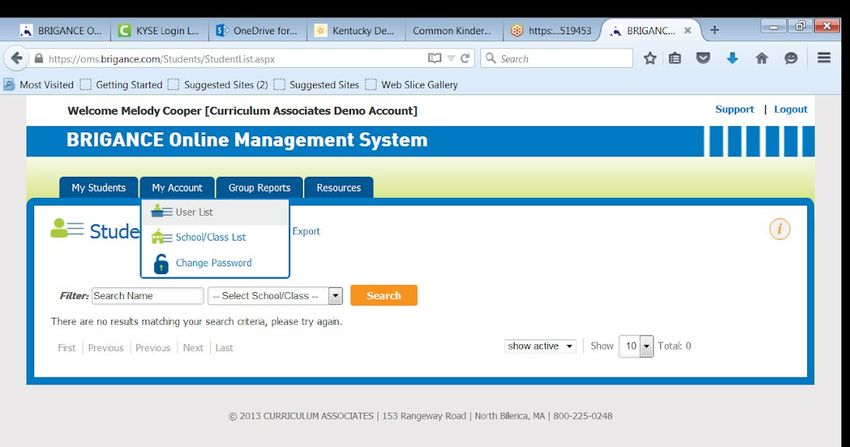Image resolution: width=850 pixels, height=447 pixels.
Task: Click the Student List person icon
Action: (67, 228)
